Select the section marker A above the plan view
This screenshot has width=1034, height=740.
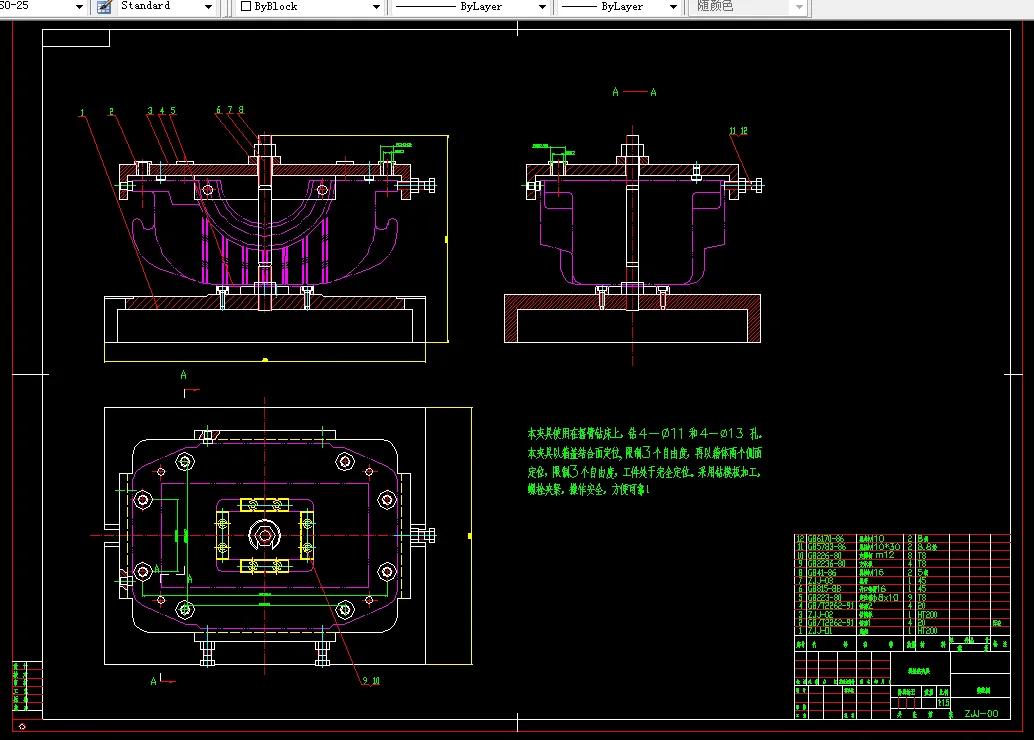183,375
